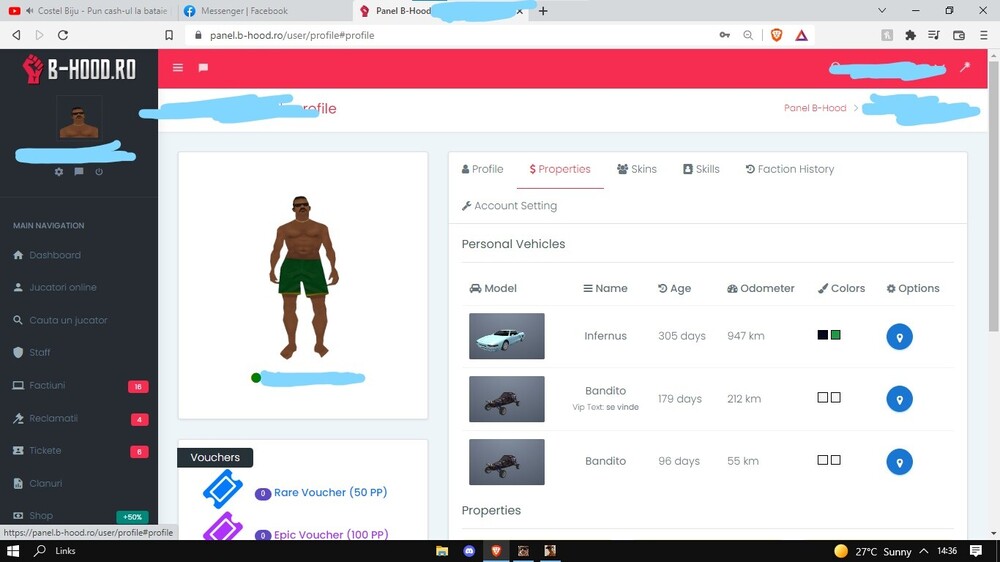Image resolution: width=1000 pixels, height=562 pixels.
Task: Reload the page
Action: [x=62, y=35]
